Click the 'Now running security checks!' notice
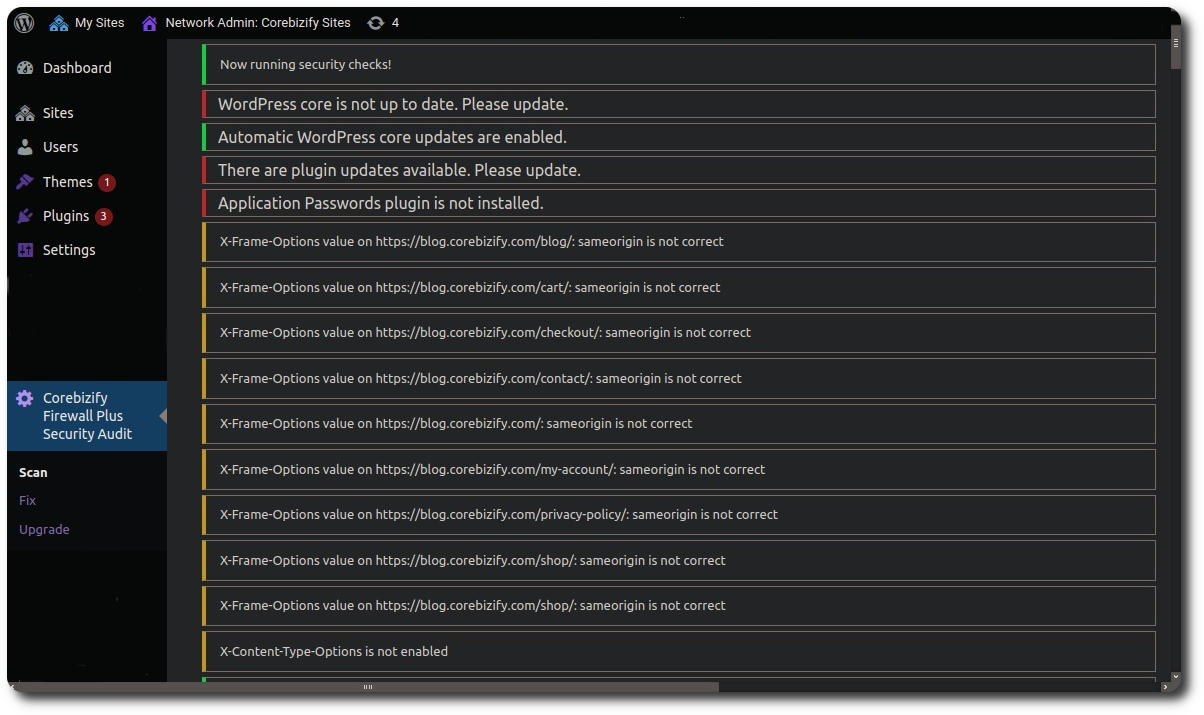 (x=679, y=64)
